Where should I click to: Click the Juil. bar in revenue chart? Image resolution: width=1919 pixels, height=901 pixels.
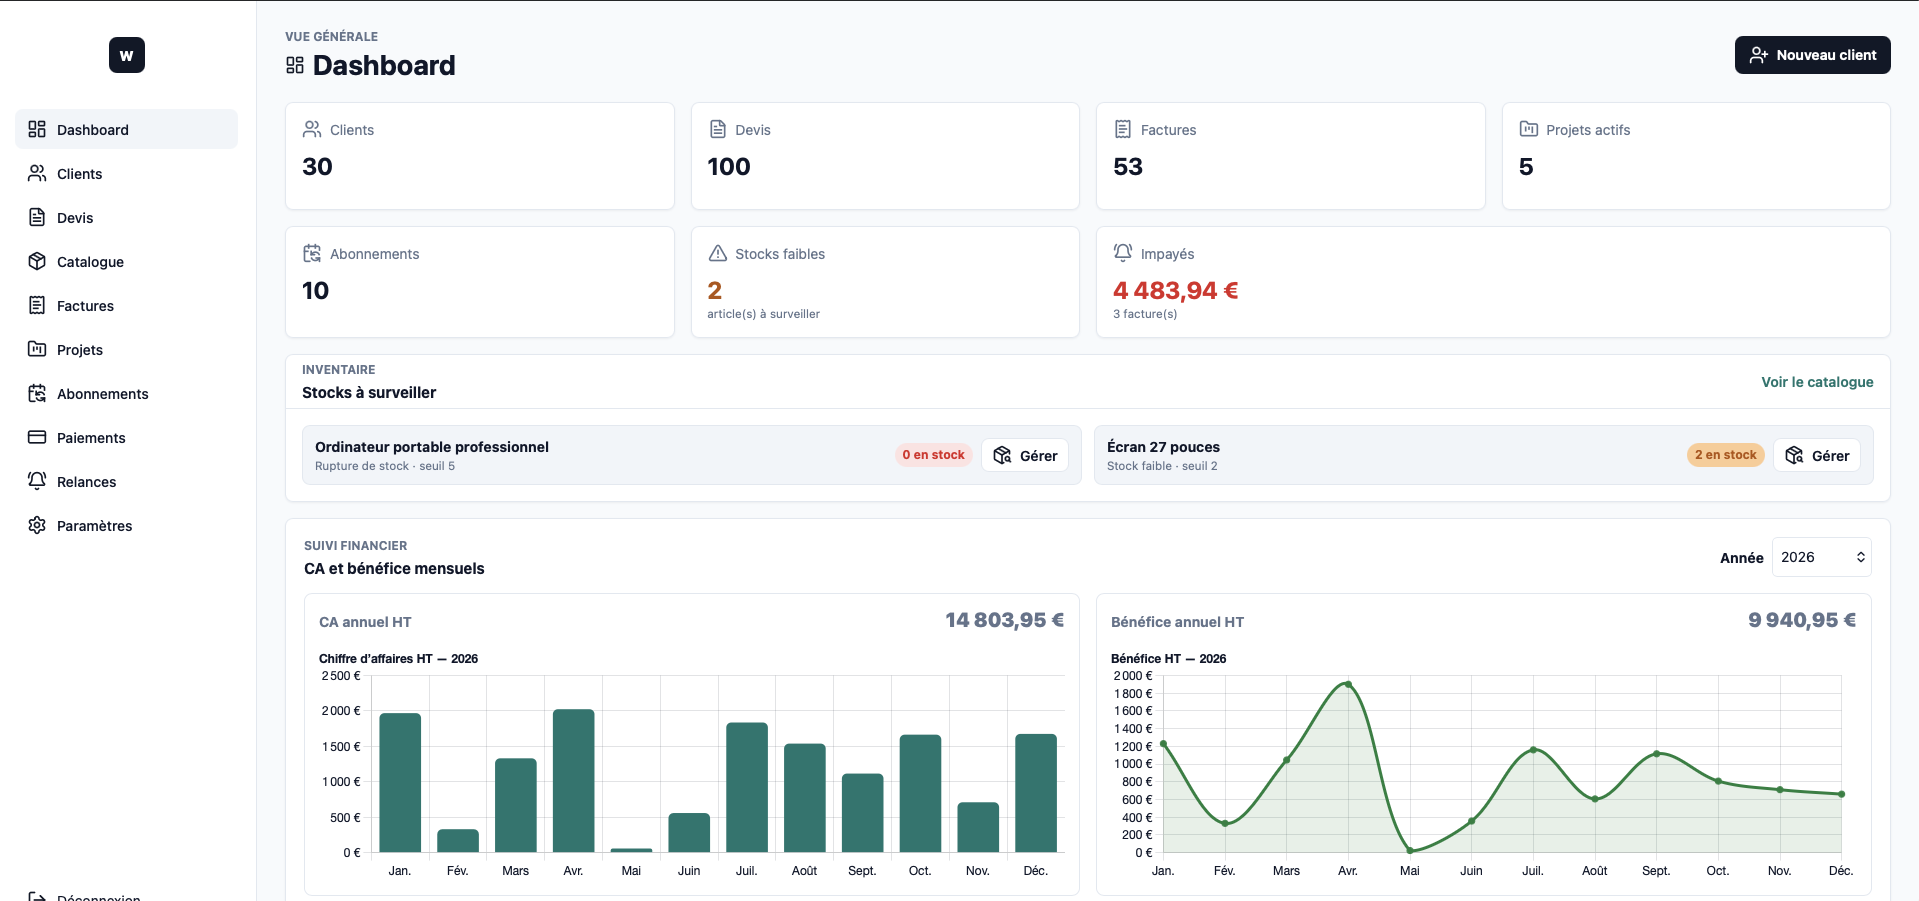(747, 788)
